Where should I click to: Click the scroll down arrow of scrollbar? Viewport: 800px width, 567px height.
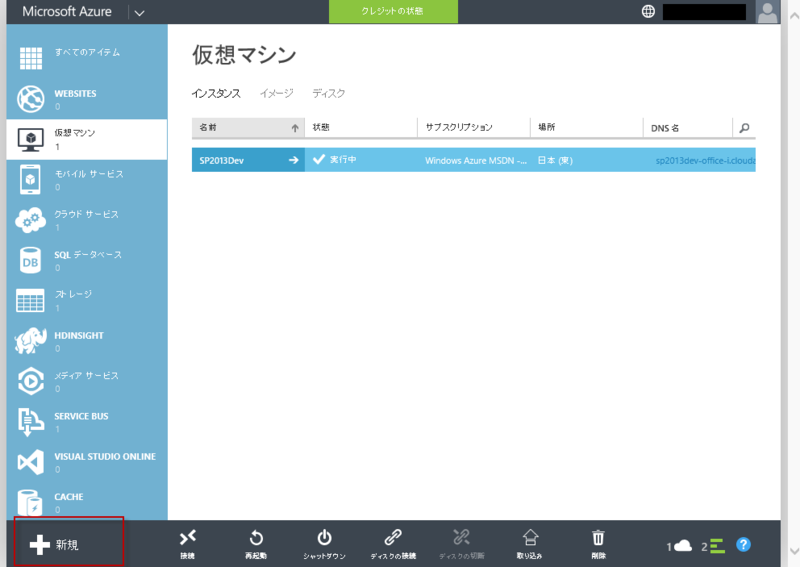794,551
